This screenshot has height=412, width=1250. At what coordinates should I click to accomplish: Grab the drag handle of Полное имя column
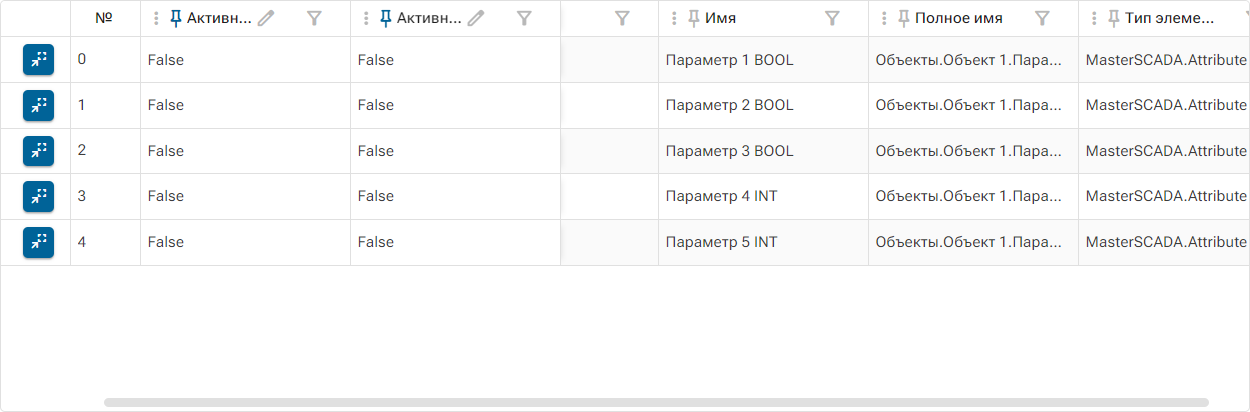(x=883, y=18)
